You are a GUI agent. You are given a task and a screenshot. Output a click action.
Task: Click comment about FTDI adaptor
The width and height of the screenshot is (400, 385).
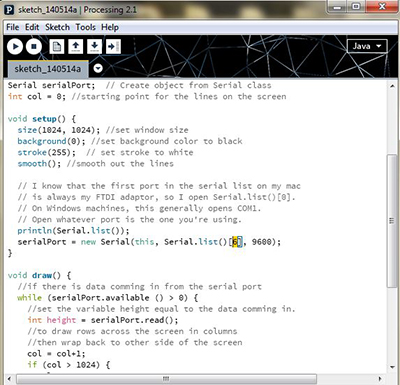(156, 197)
